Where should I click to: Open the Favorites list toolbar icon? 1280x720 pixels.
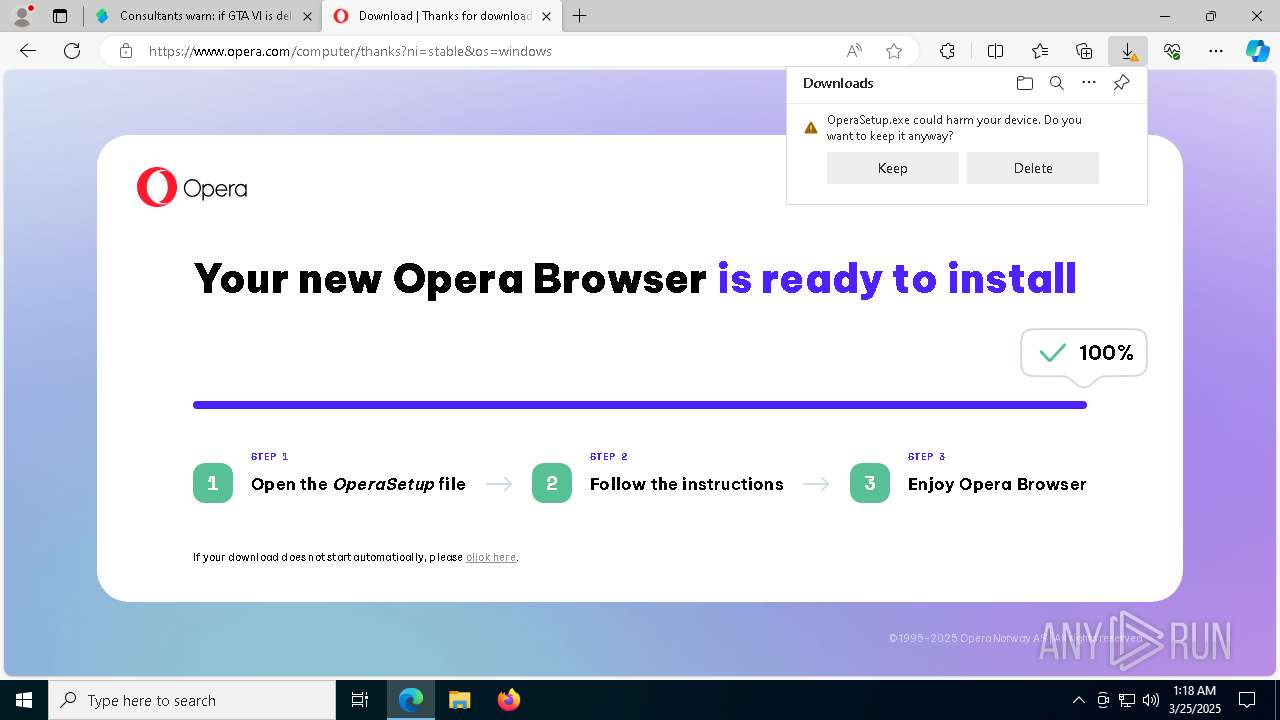coord(1040,51)
